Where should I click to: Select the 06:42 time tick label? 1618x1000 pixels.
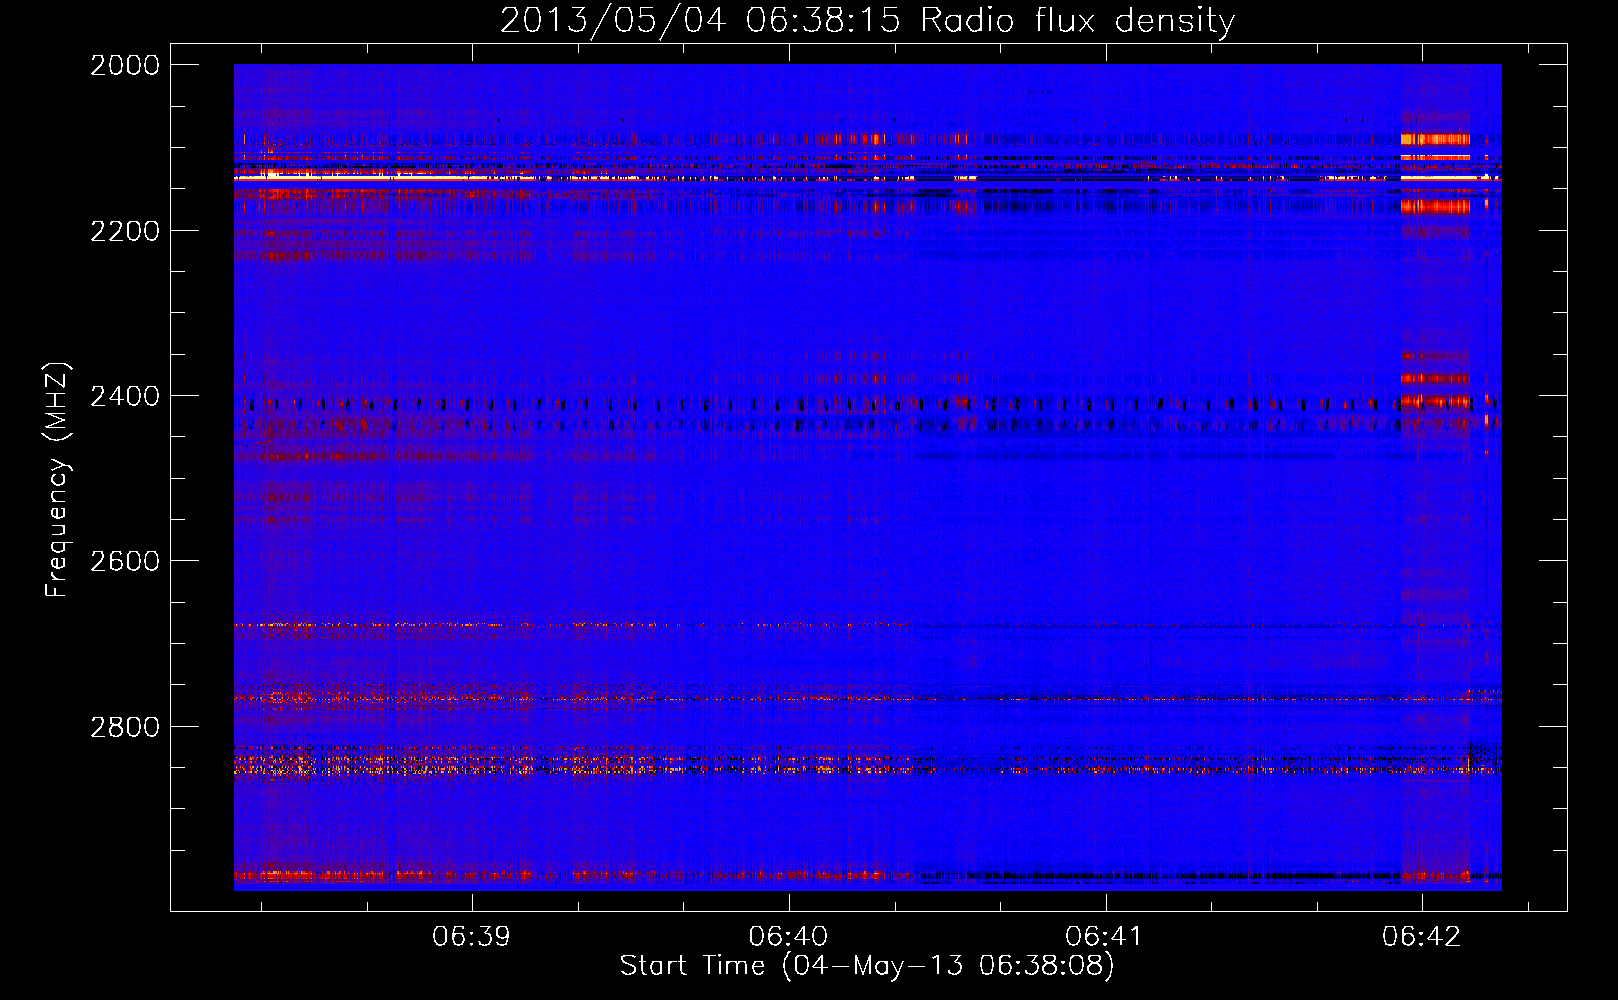(x=1421, y=936)
